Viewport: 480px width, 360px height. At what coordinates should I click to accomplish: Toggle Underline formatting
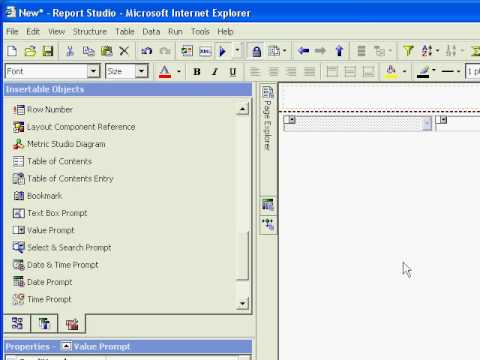tap(233, 71)
